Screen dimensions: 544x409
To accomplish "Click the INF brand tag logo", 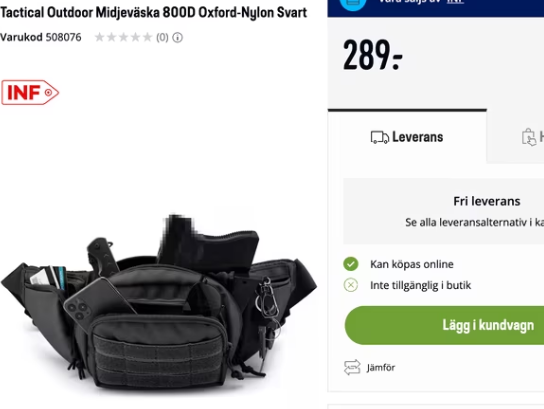I will (30, 92).
